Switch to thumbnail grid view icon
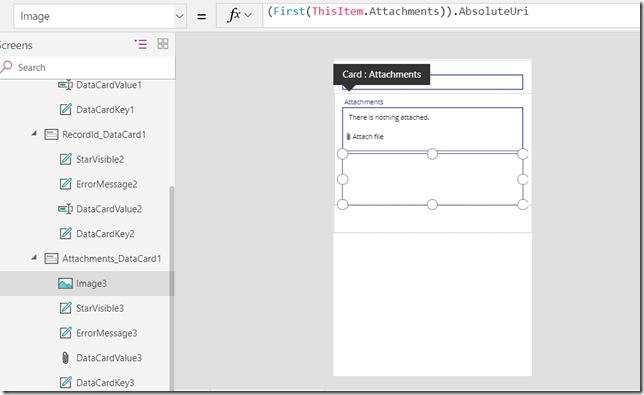Viewport: 644px width, 395px height. (163, 44)
